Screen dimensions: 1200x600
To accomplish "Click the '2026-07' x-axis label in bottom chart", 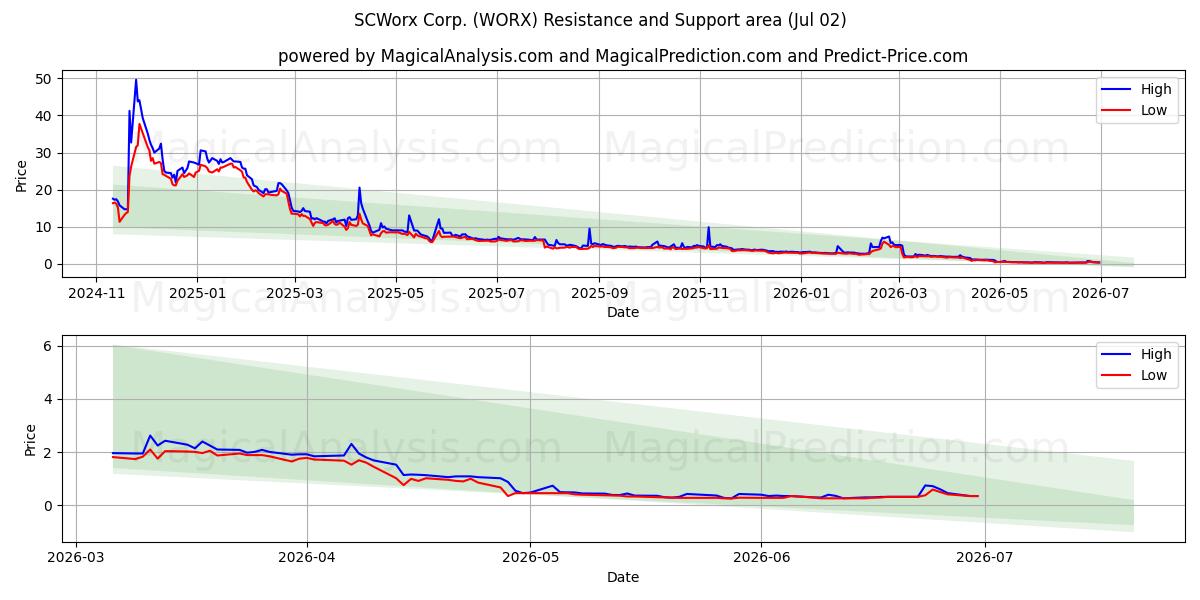I will [985, 558].
